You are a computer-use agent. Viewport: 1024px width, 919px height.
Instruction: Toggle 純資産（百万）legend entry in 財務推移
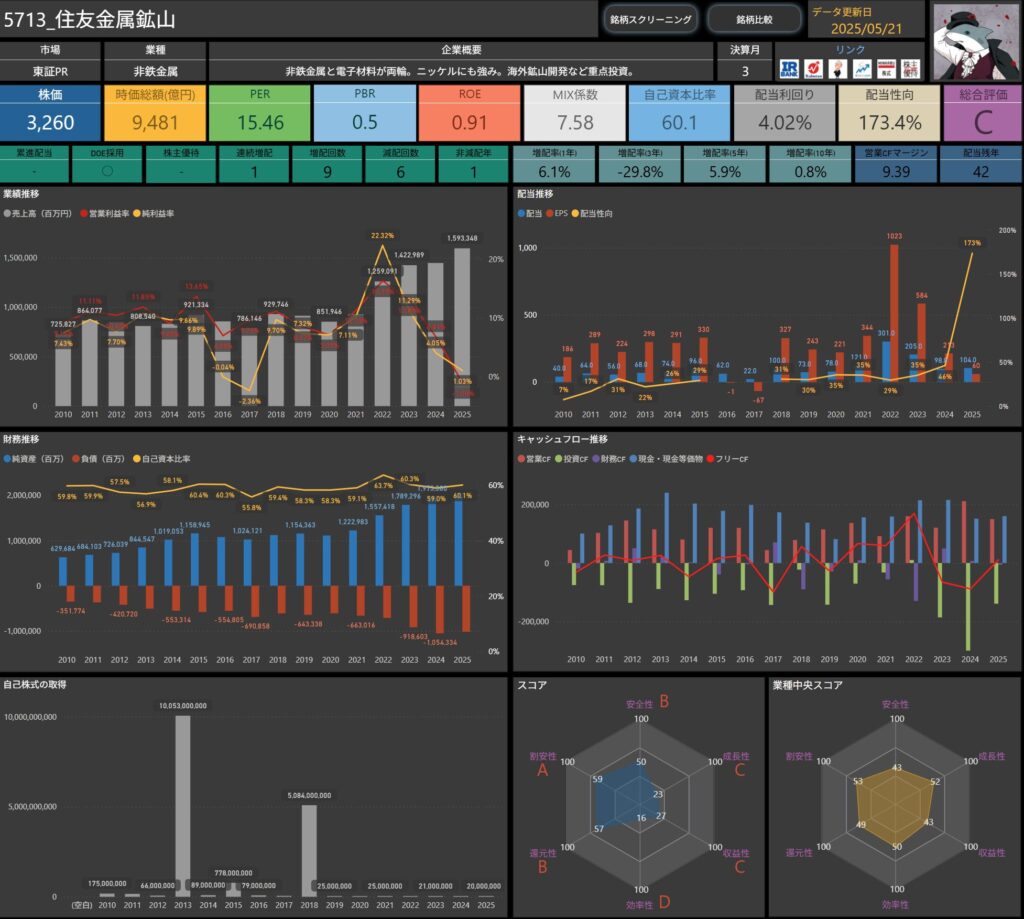34,459
